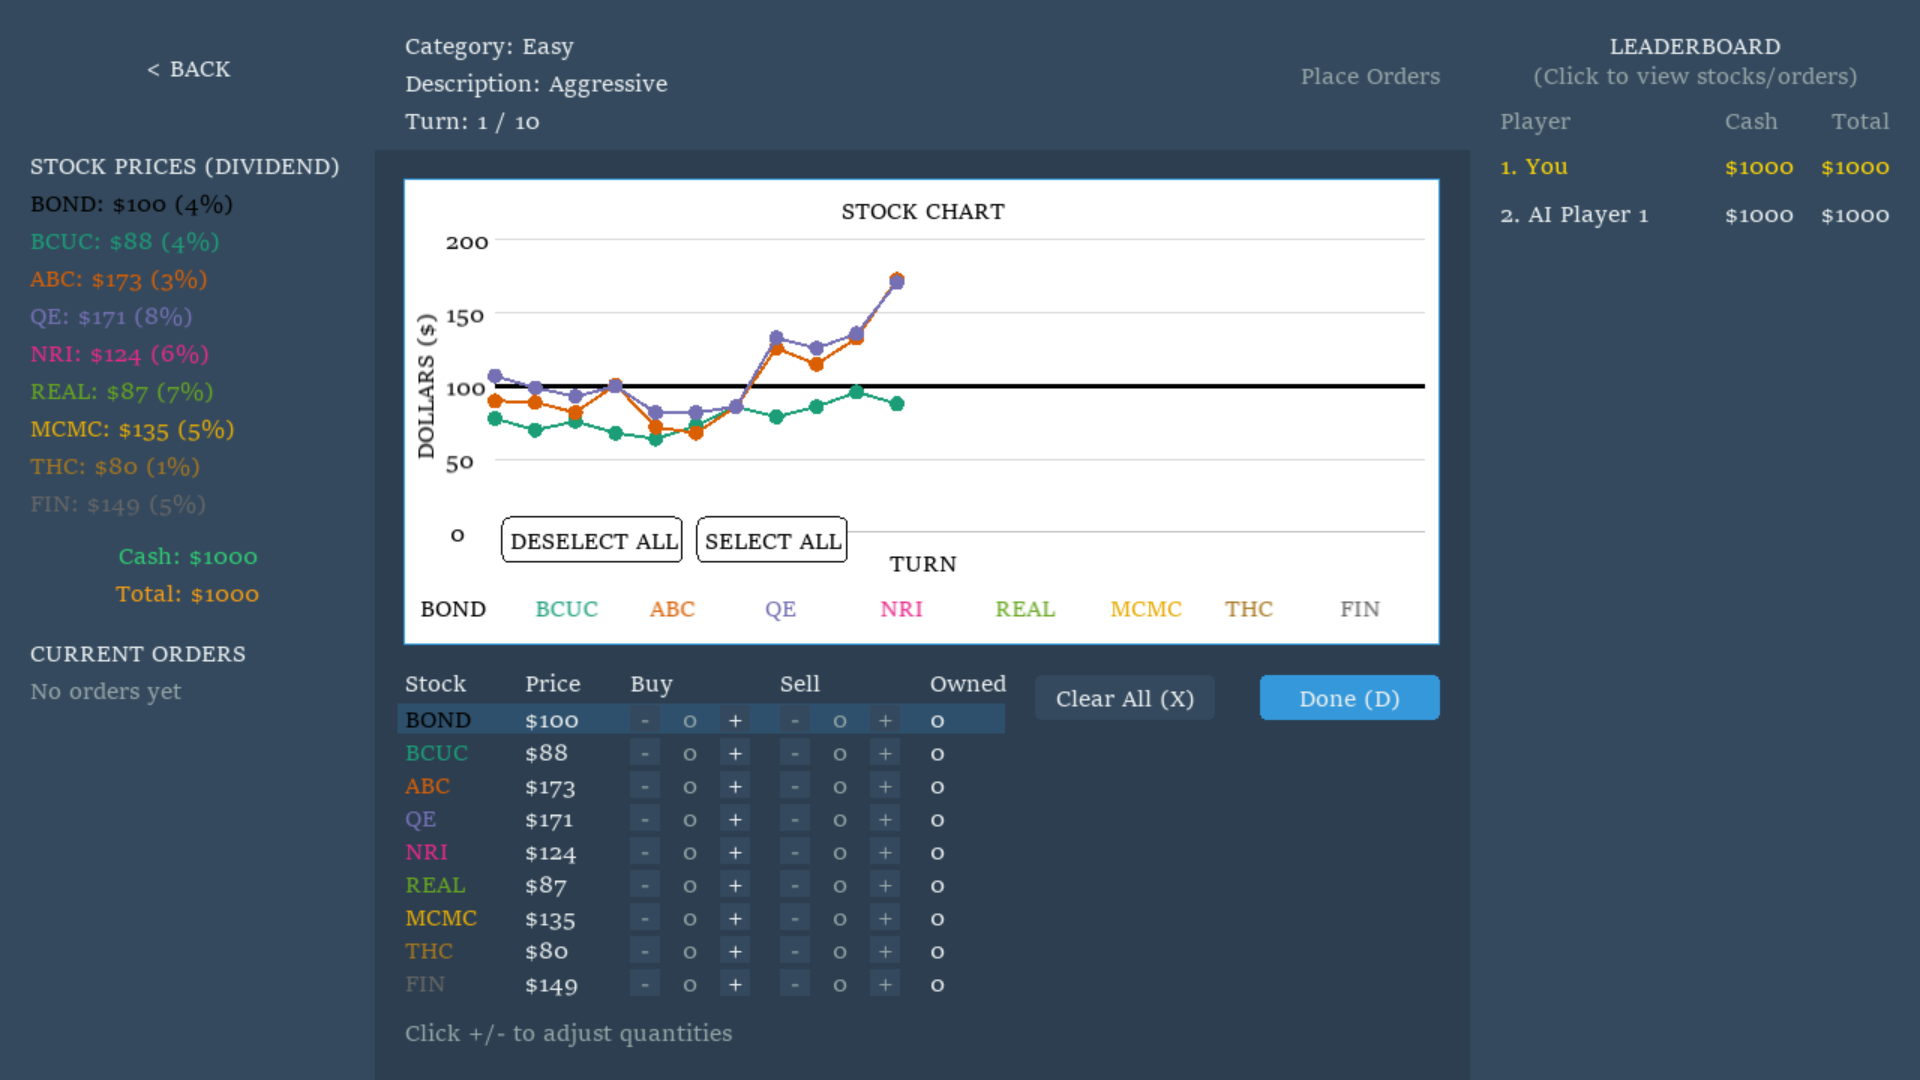
Task: Click 'Place Orders' header text
Action: click(x=1370, y=76)
